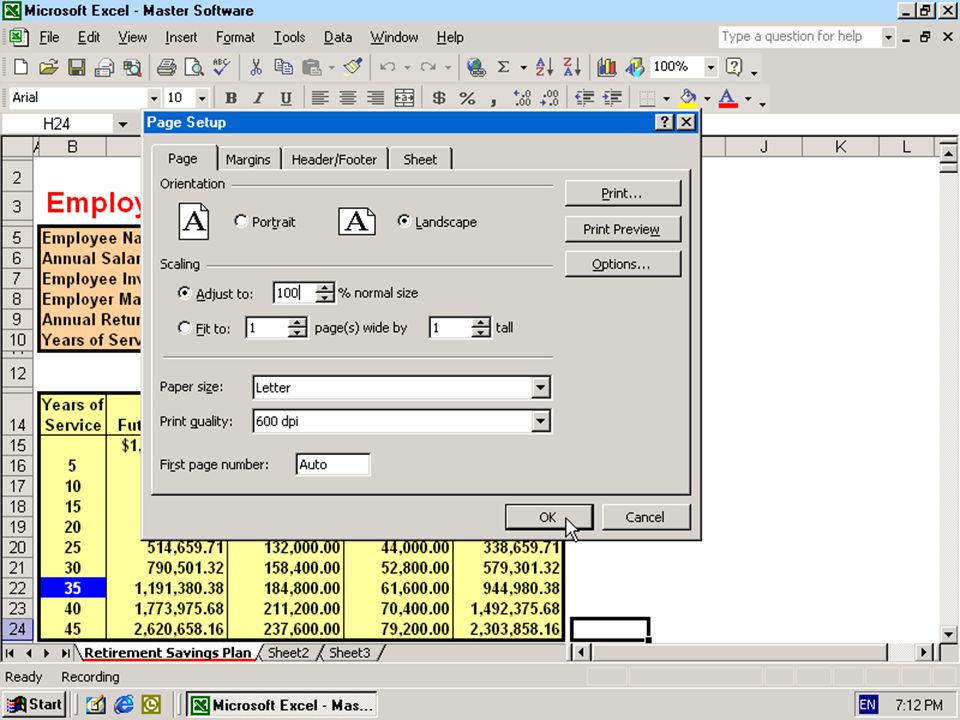Click the AutoSum sigma icon
Image resolution: width=960 pixels, height=720 pixels.
(x=503, y=67)
